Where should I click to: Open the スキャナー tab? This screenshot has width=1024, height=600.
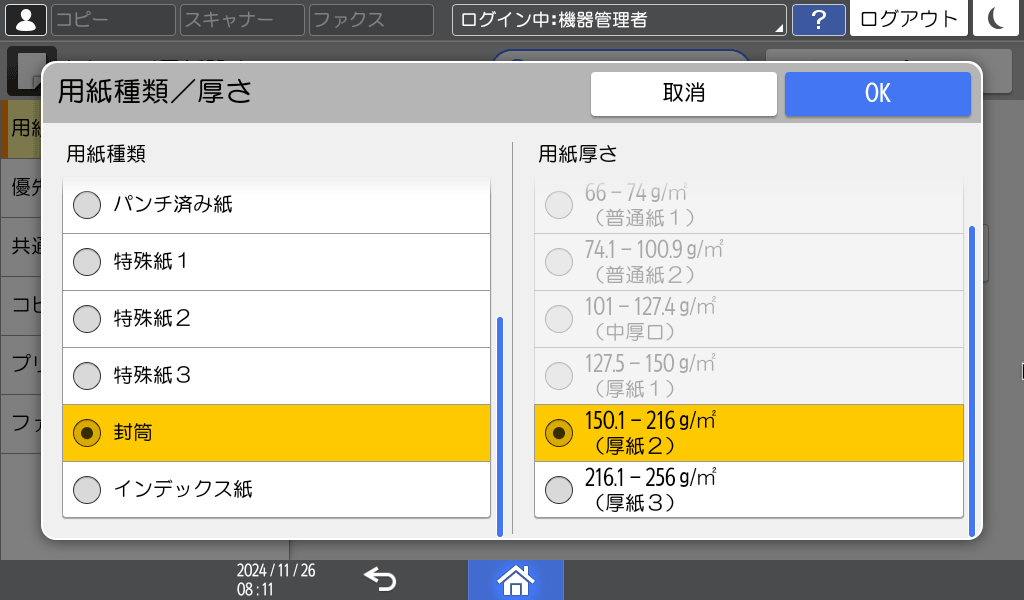[241, 19]
